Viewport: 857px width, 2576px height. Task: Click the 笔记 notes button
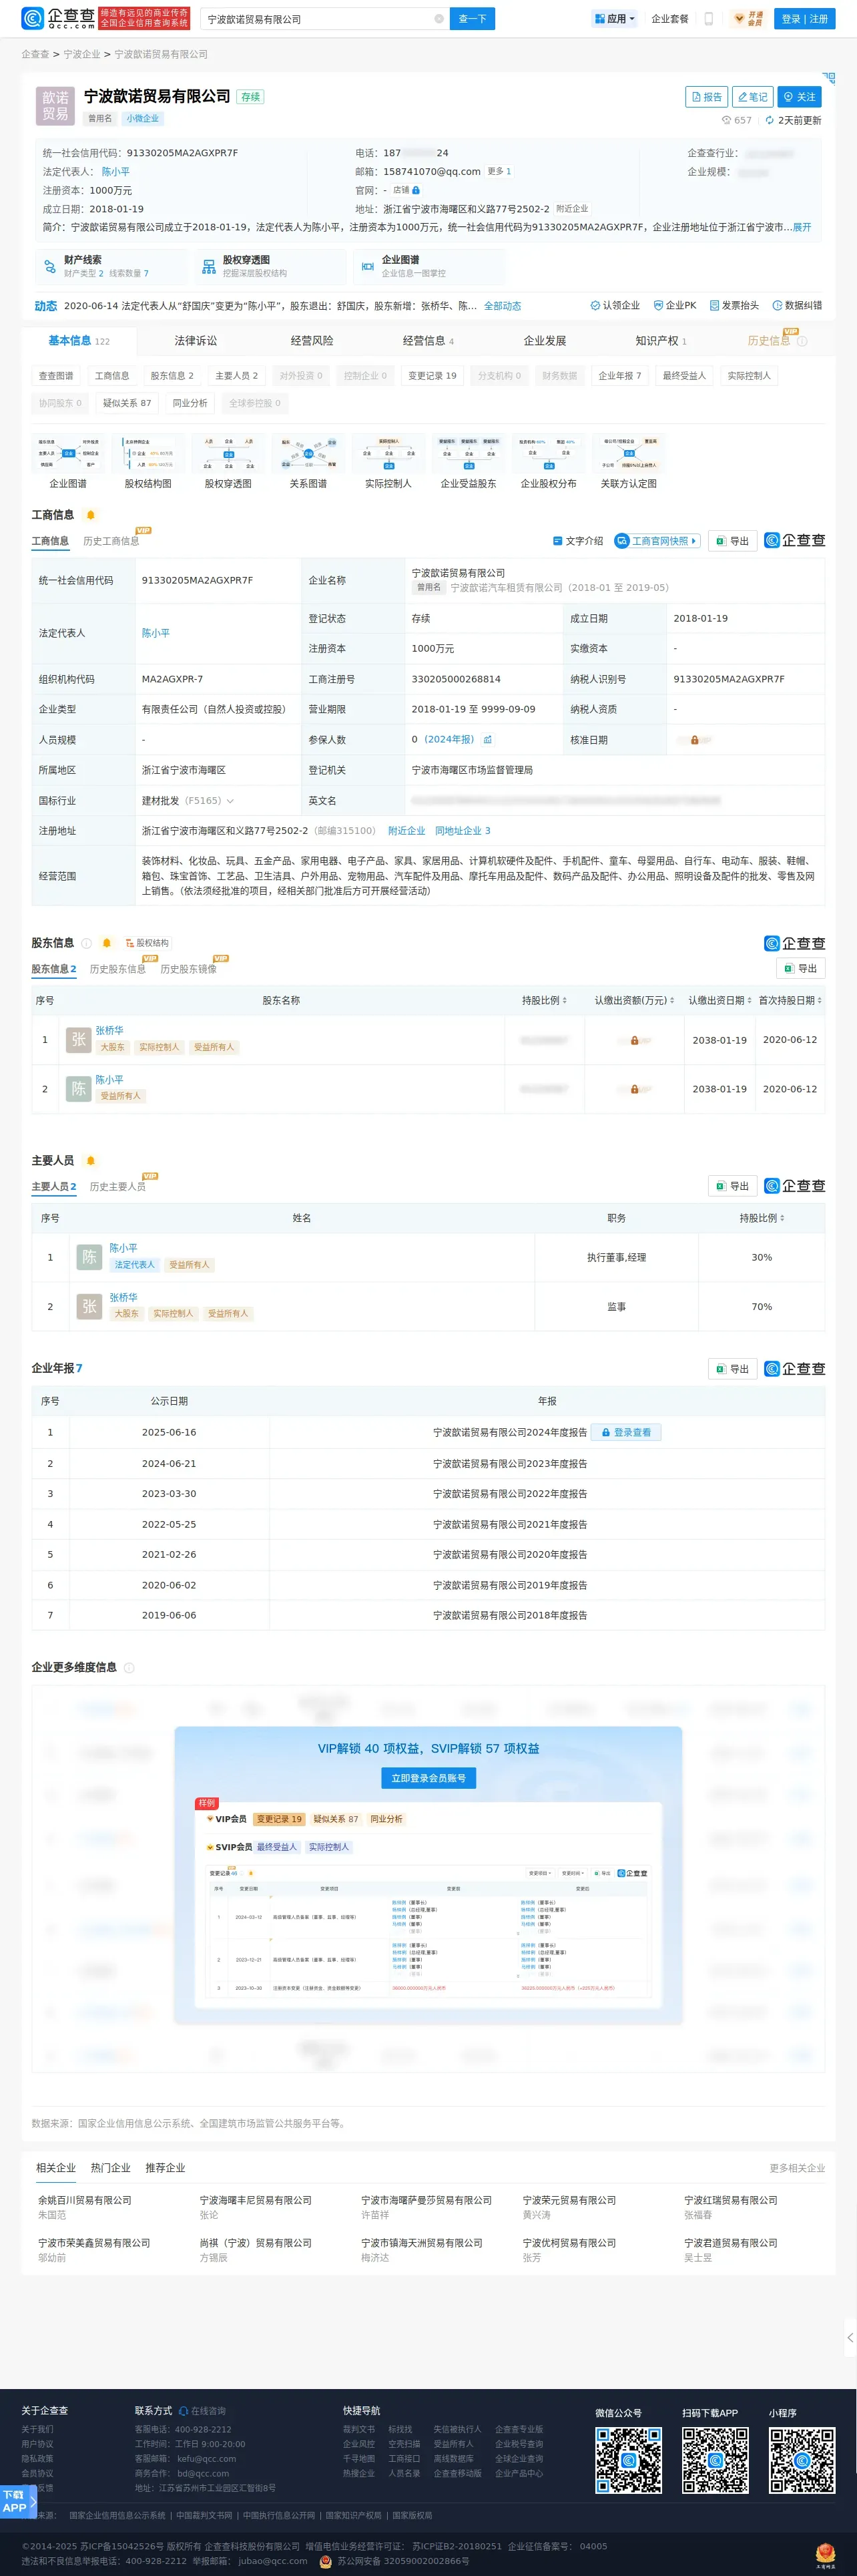point(752,97)
